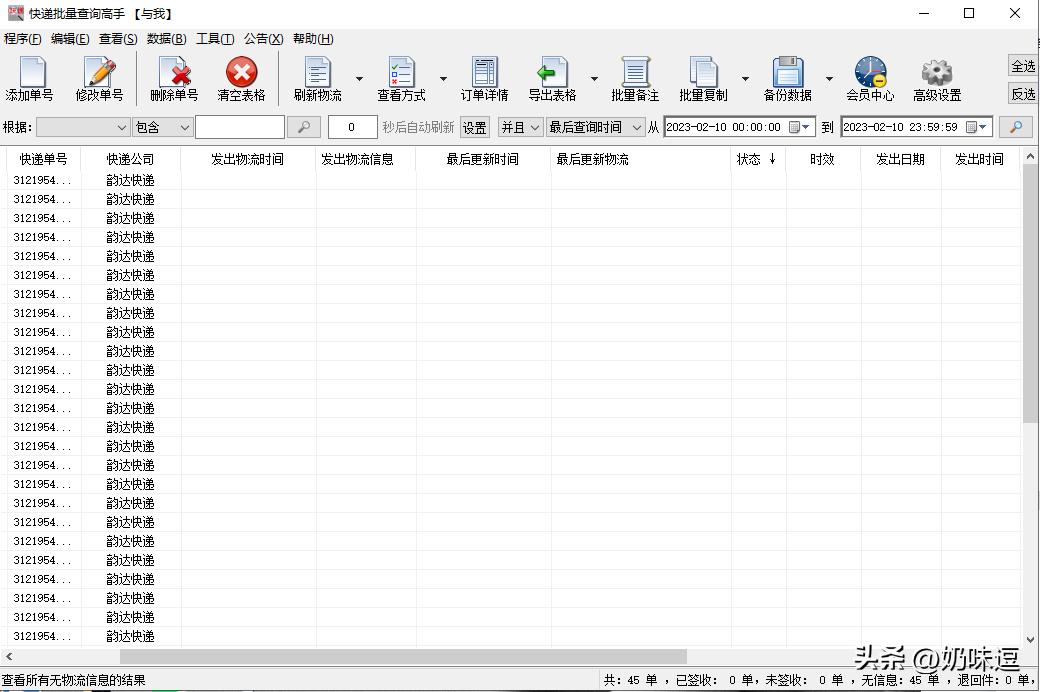Click the date range search icon

point(1015,127)
